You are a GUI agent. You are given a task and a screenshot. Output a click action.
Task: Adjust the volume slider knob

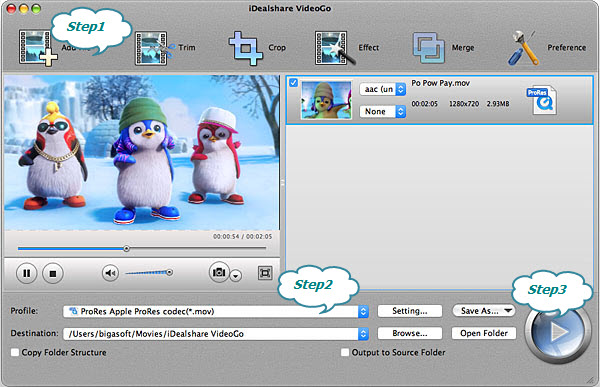[x=169, y=272]
